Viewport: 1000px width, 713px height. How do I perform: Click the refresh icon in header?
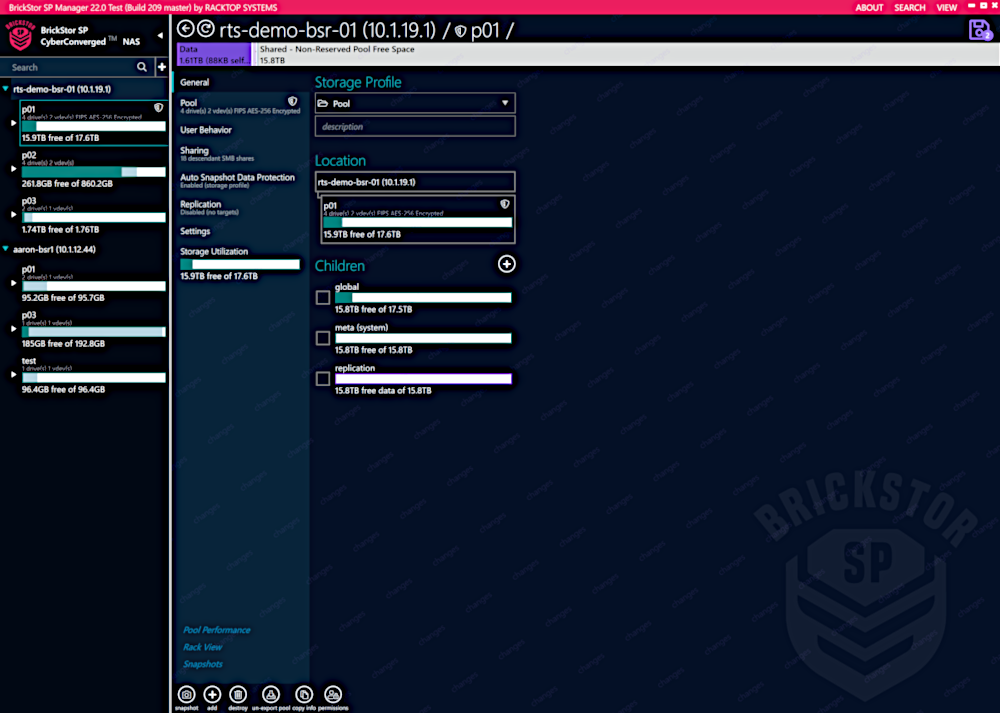205,30
